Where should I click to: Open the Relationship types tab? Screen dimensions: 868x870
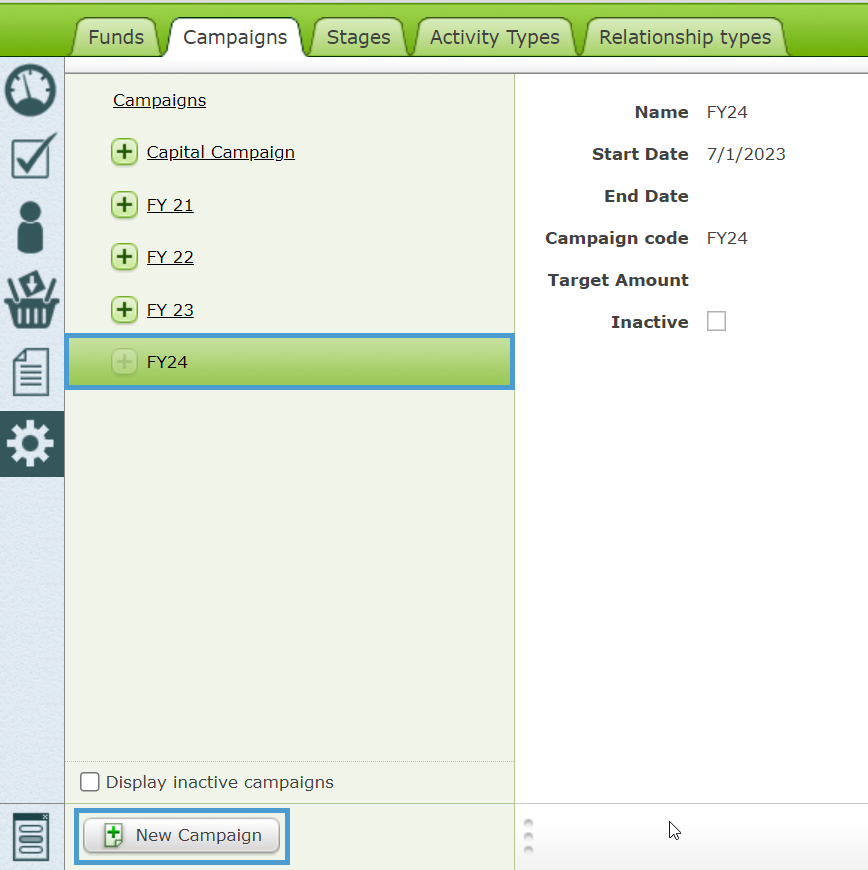point(685,37)
